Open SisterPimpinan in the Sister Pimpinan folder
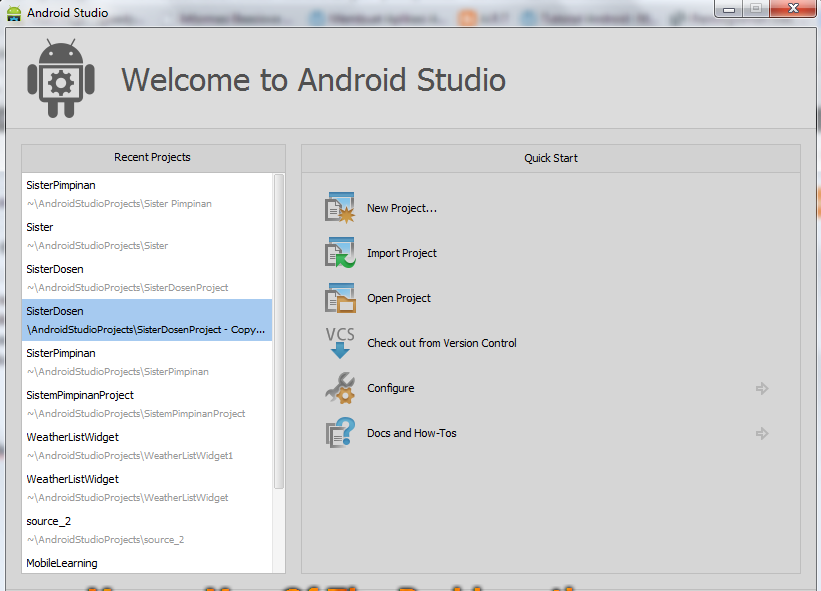Viewport: 821px width, 591px height. click(x=147, y=194)
